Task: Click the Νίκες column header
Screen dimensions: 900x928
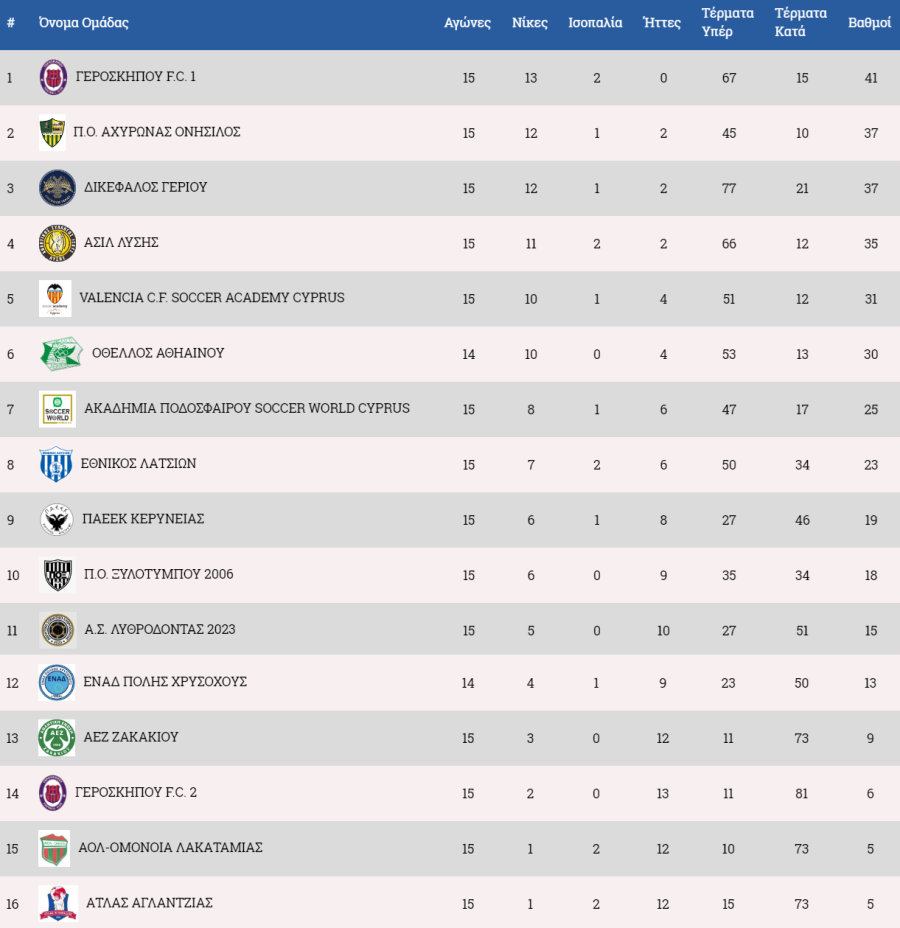Action: tap(530, 22)
